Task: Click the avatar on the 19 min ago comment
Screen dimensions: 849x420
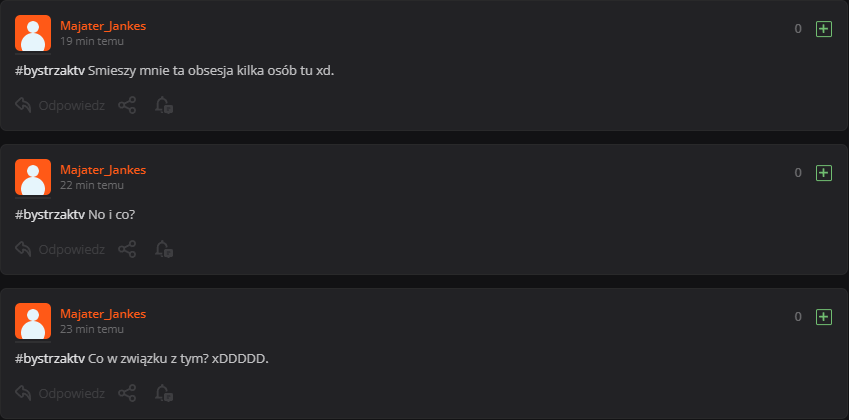Action: click(33, 33)
